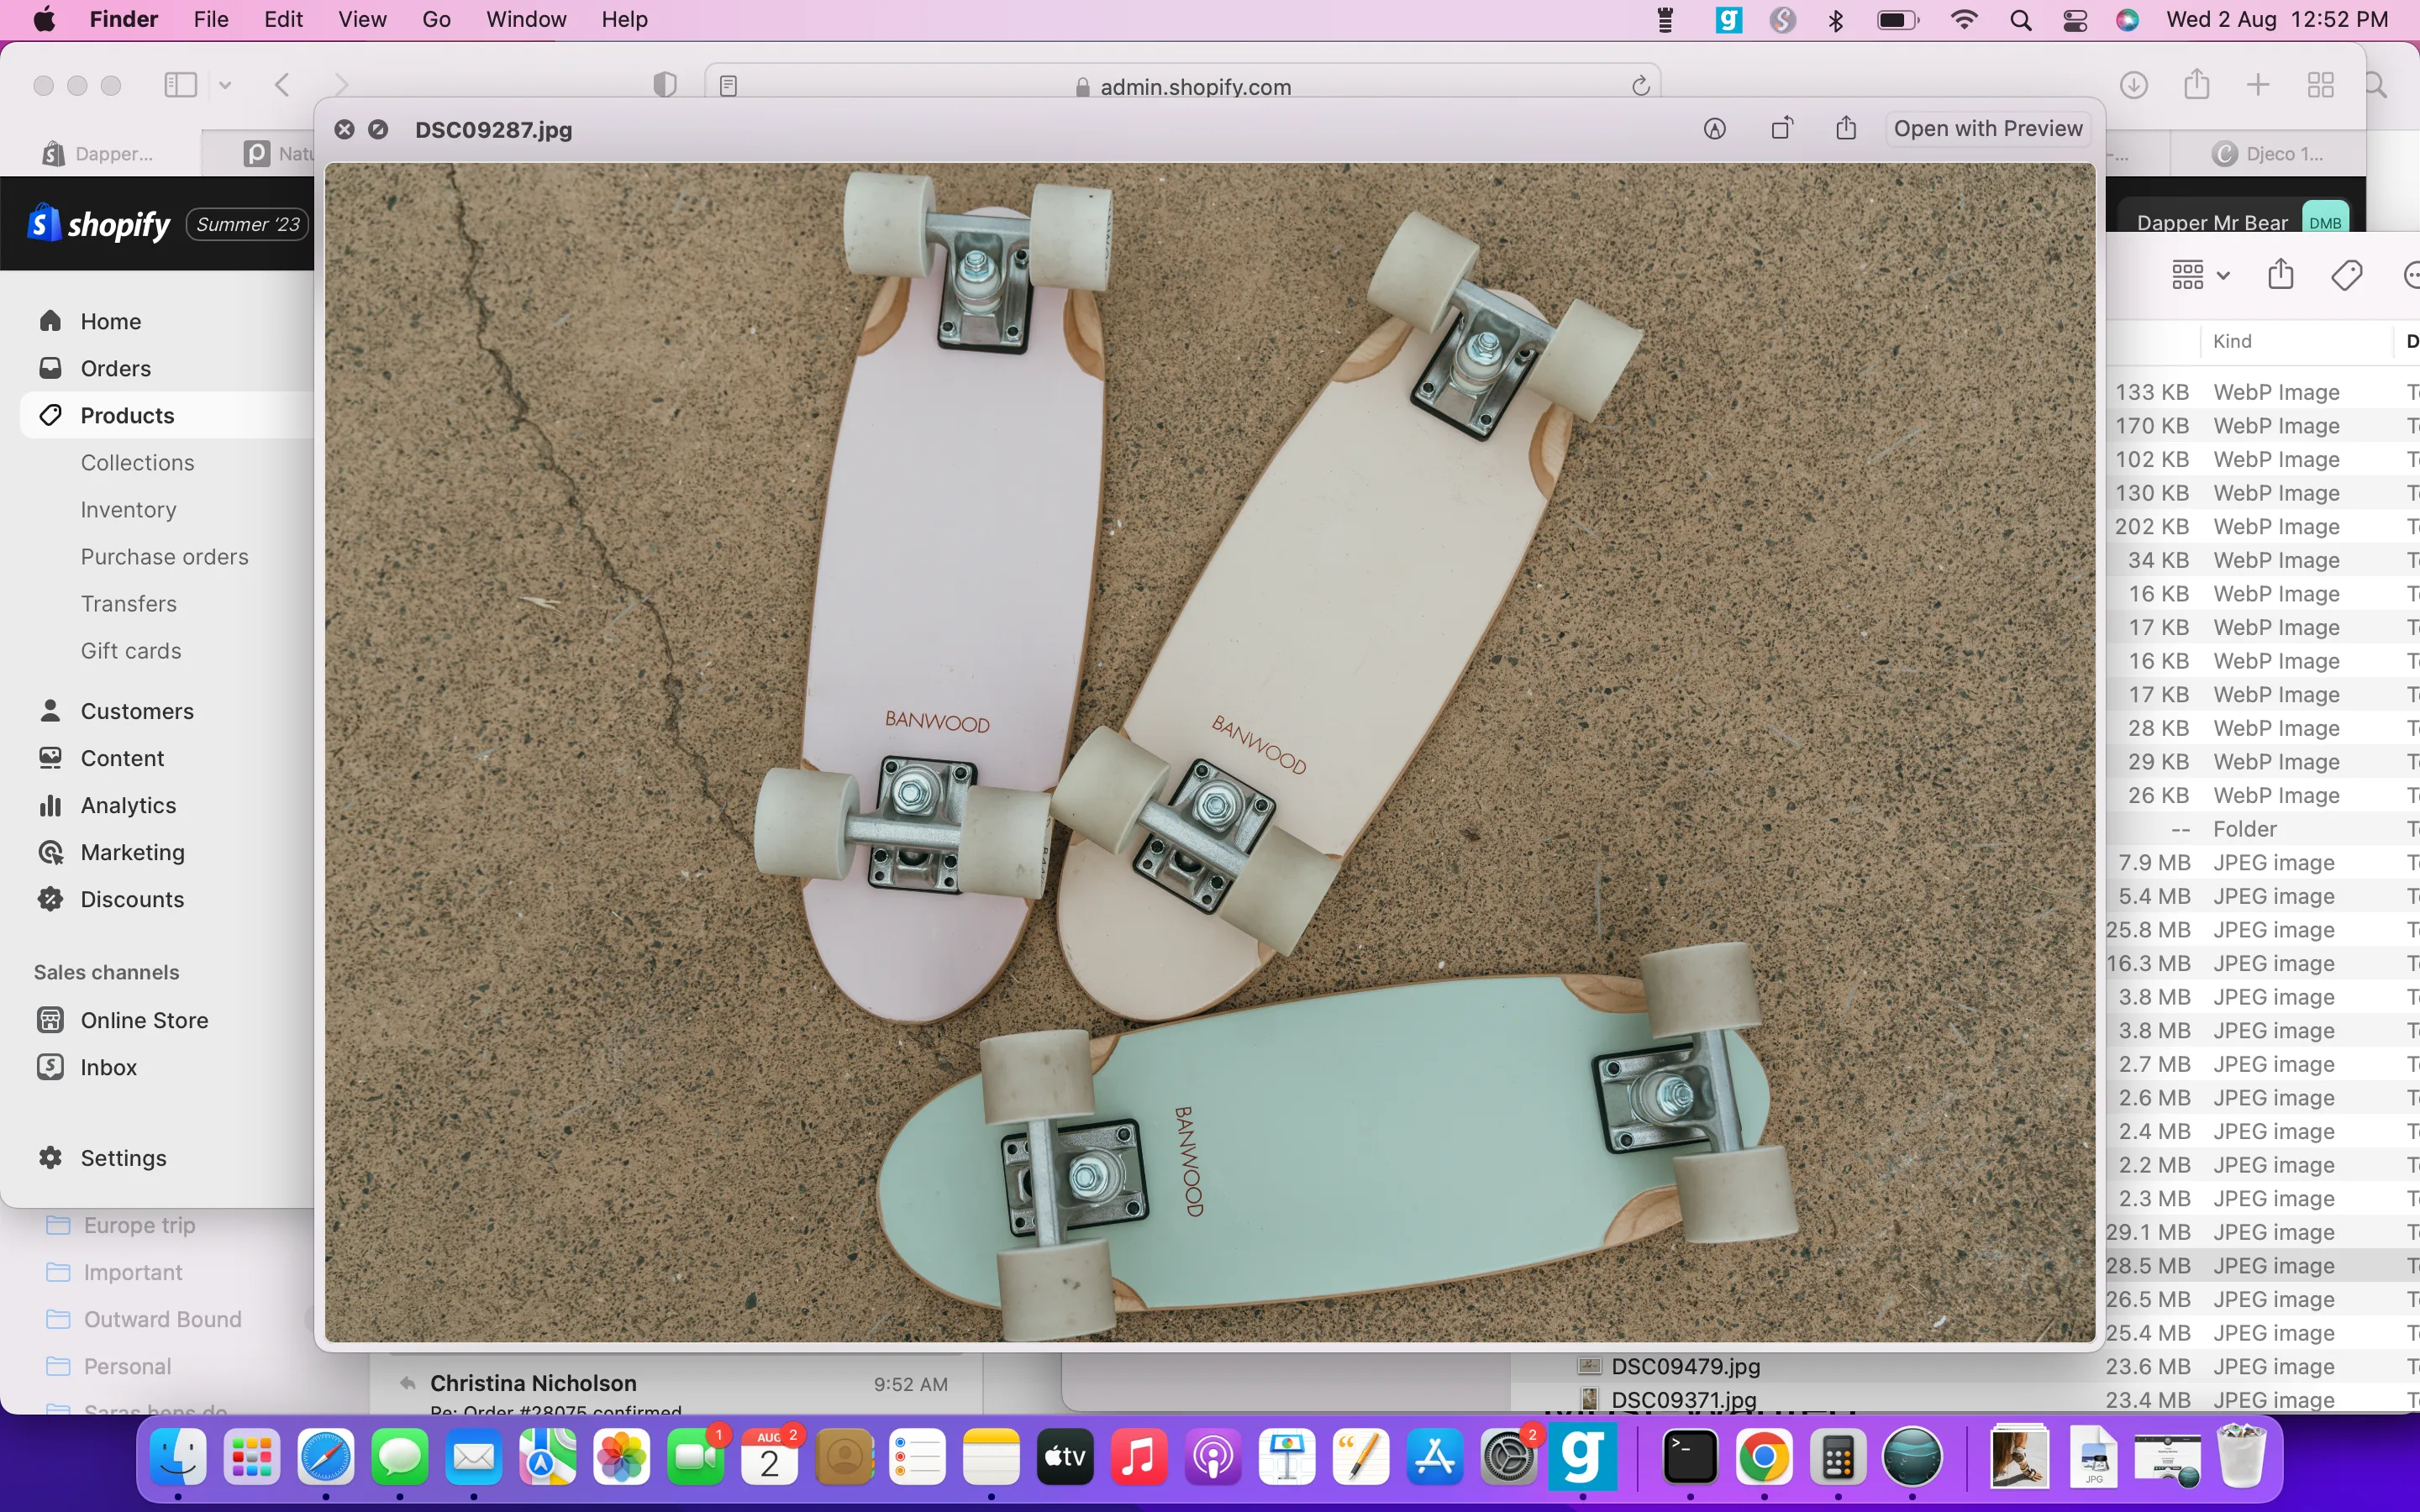Open Wi-Fi menu bar status

pos(1964,20)
